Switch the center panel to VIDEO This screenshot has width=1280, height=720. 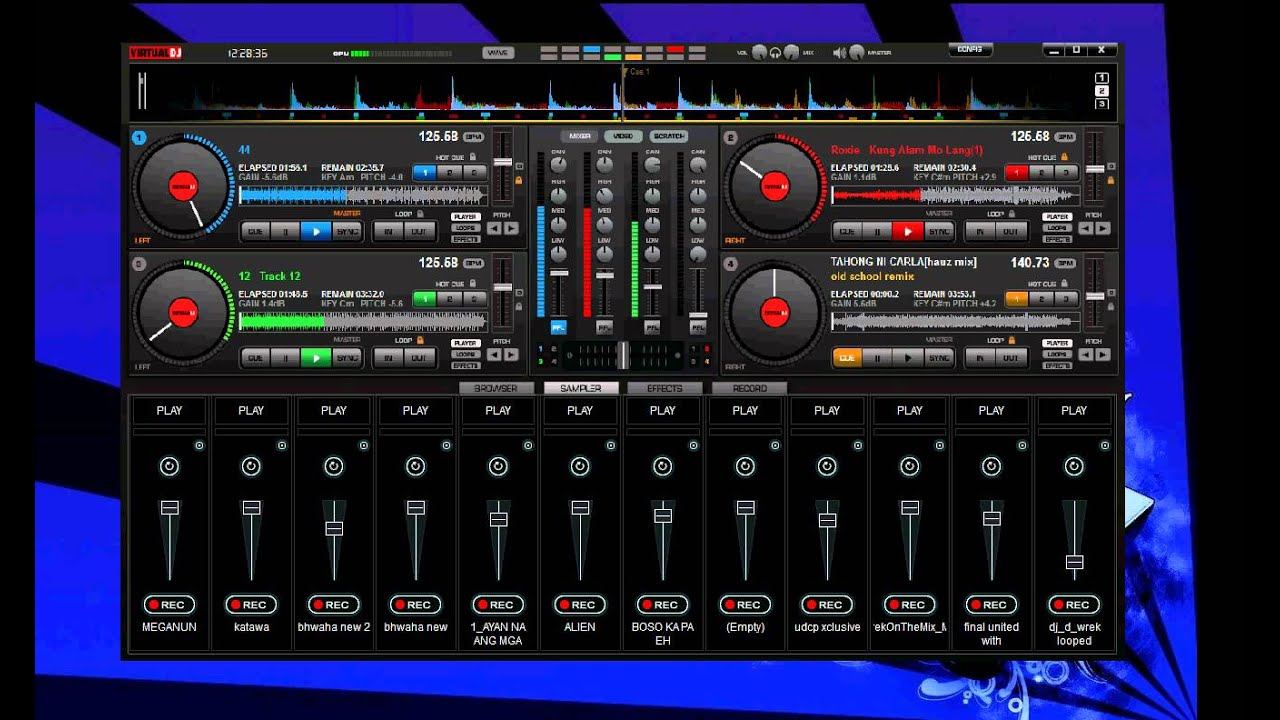coord(623,136)
